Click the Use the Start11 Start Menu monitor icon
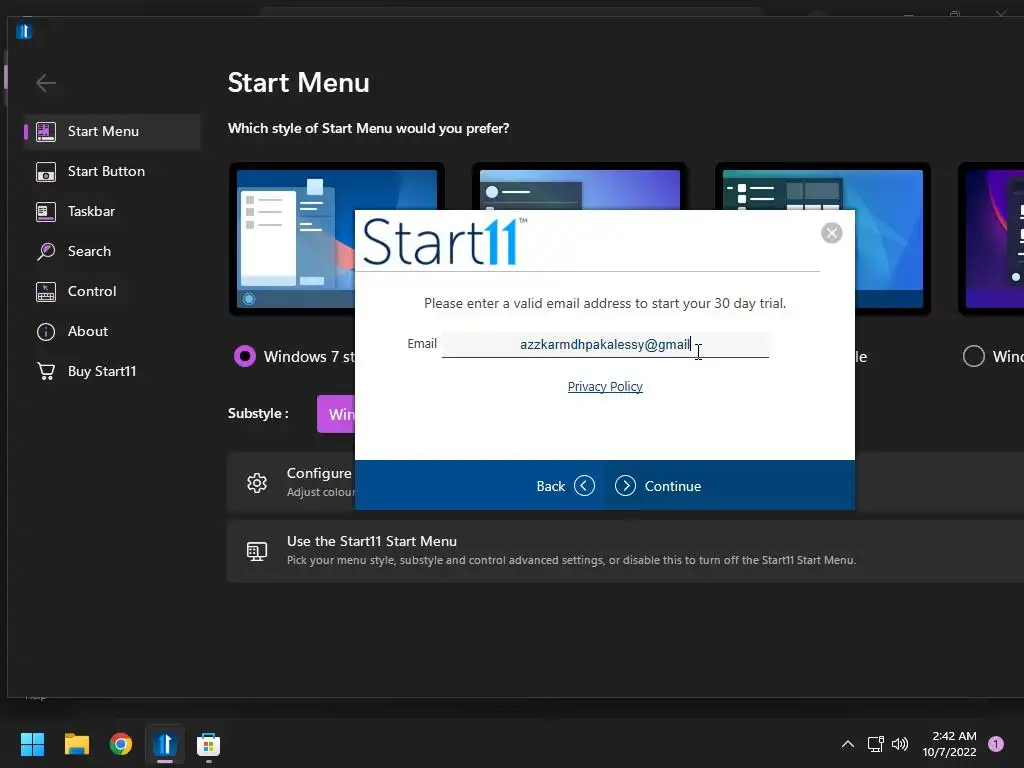Image resolution: width=1024 pixels, height=768 pixels. pos(257,551)
